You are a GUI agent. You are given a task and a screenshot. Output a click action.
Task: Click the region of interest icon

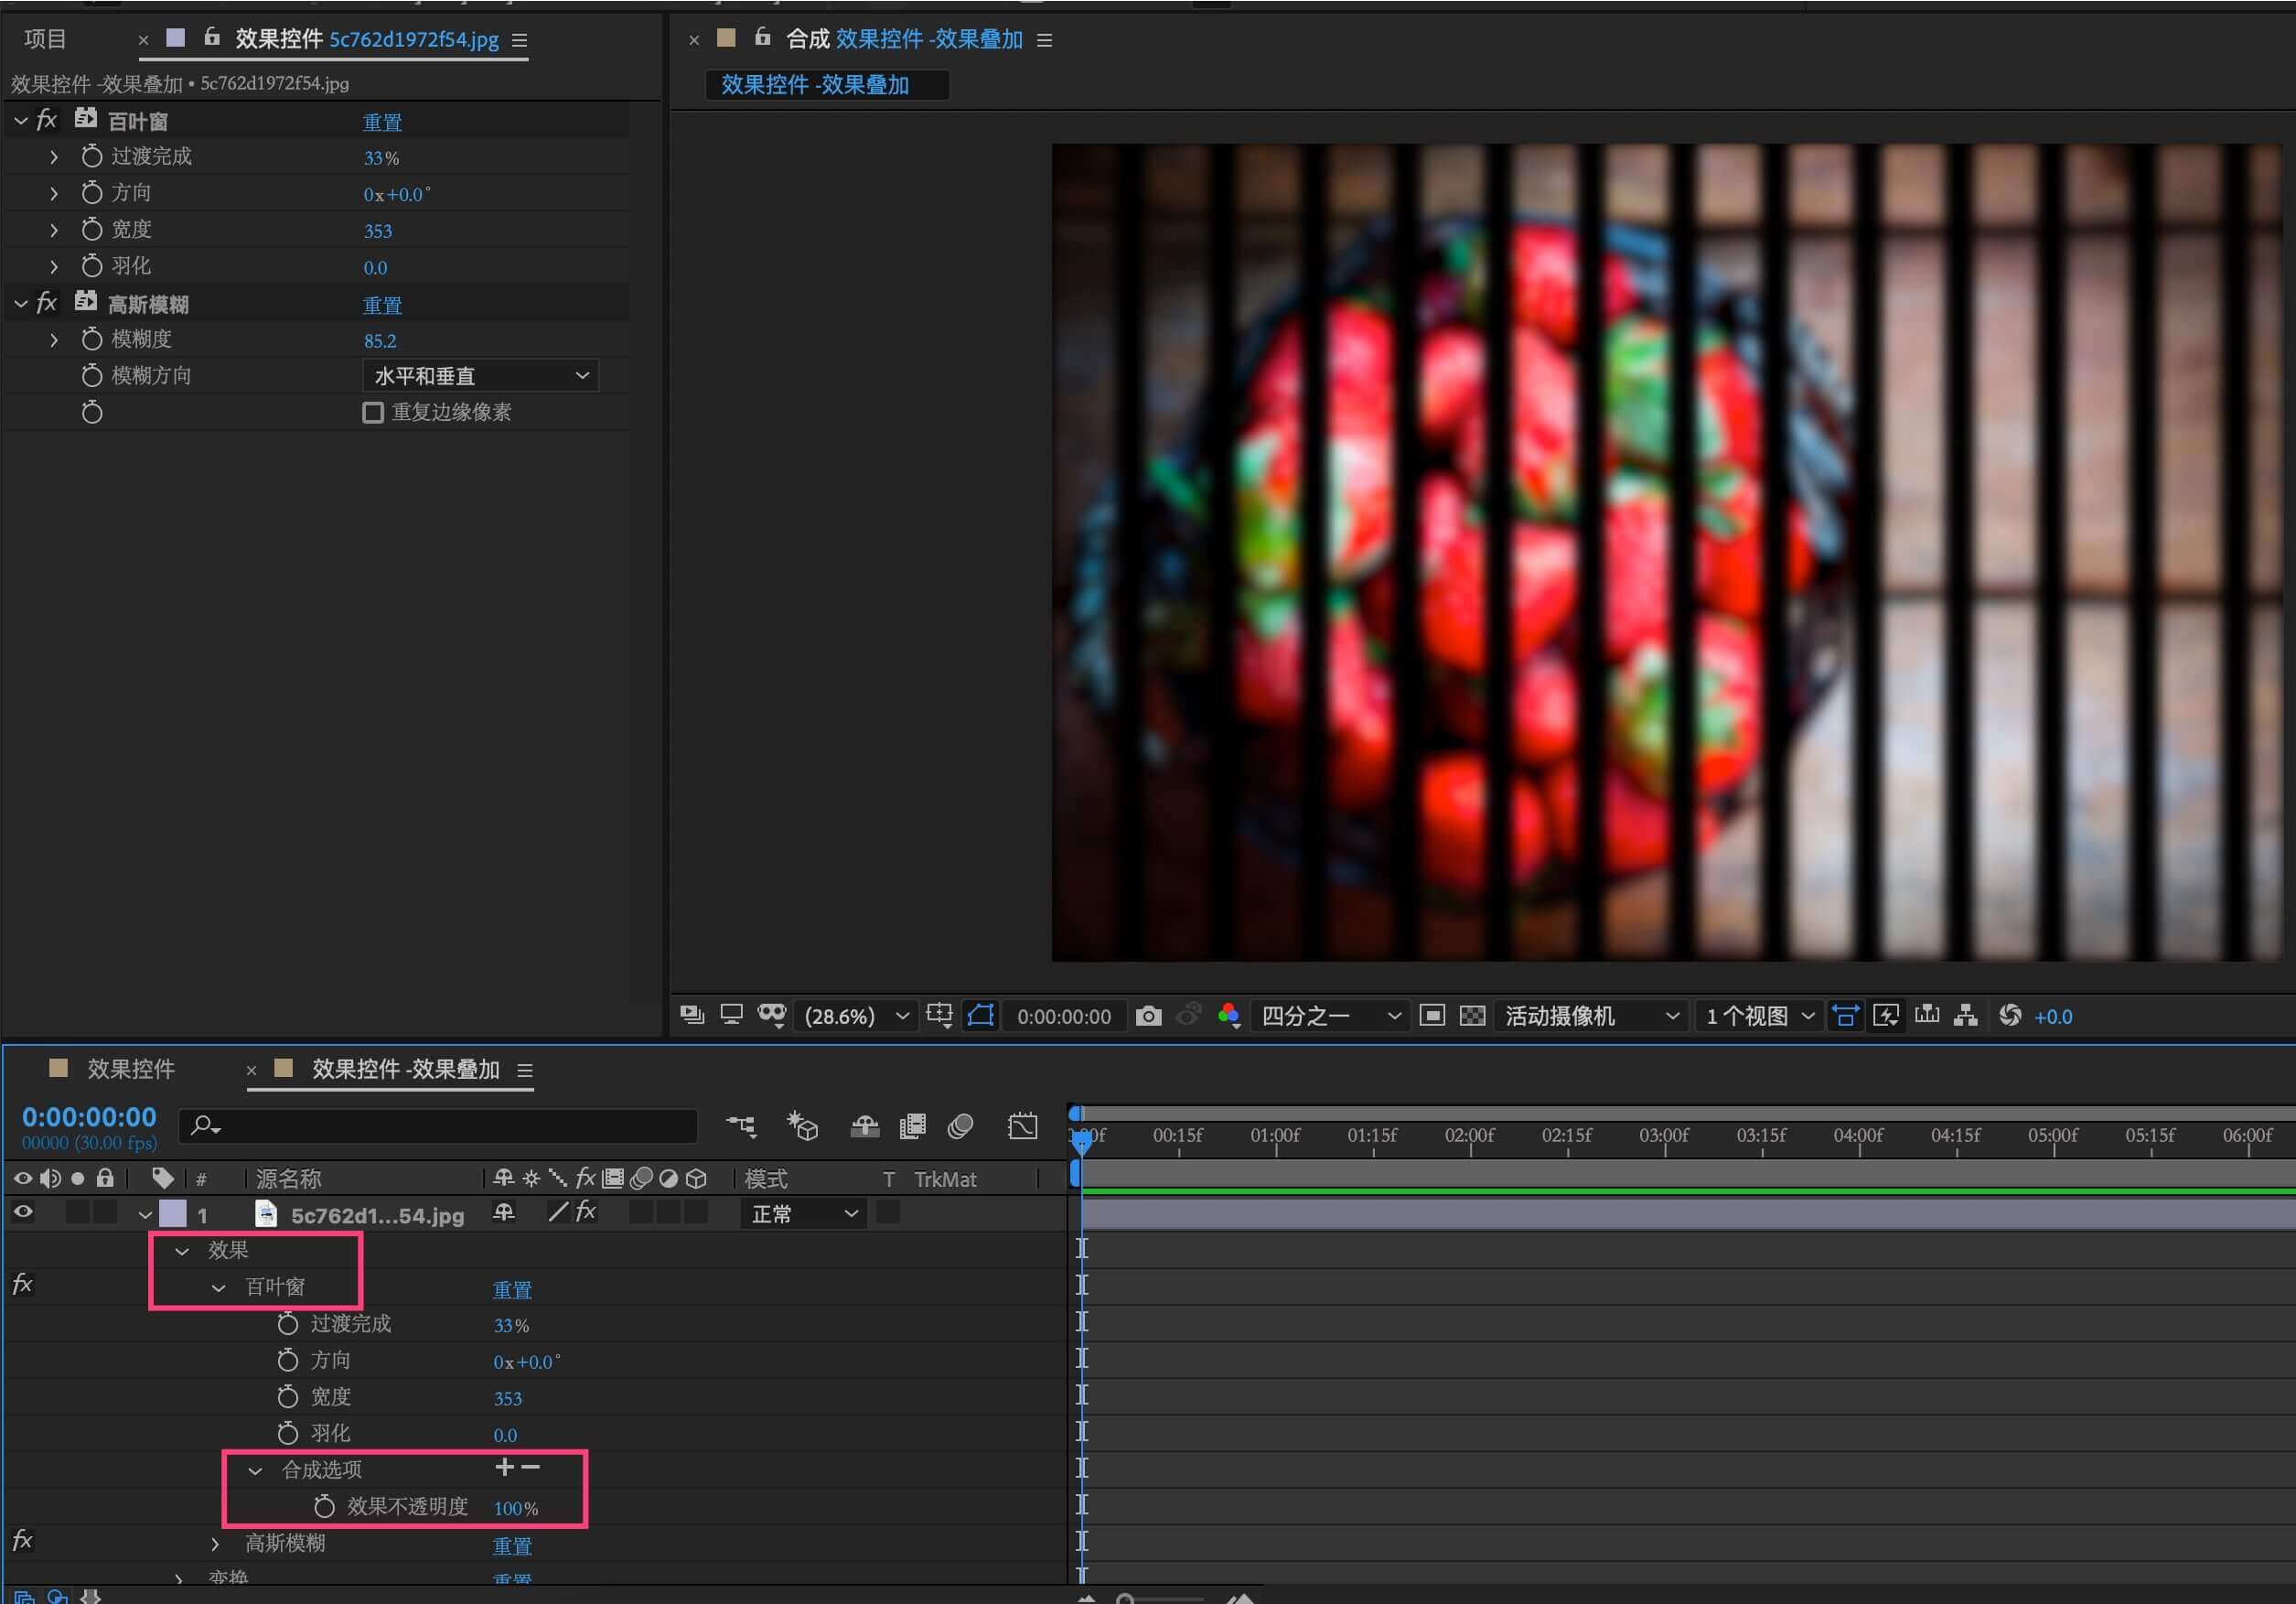coord(1431,1016)
